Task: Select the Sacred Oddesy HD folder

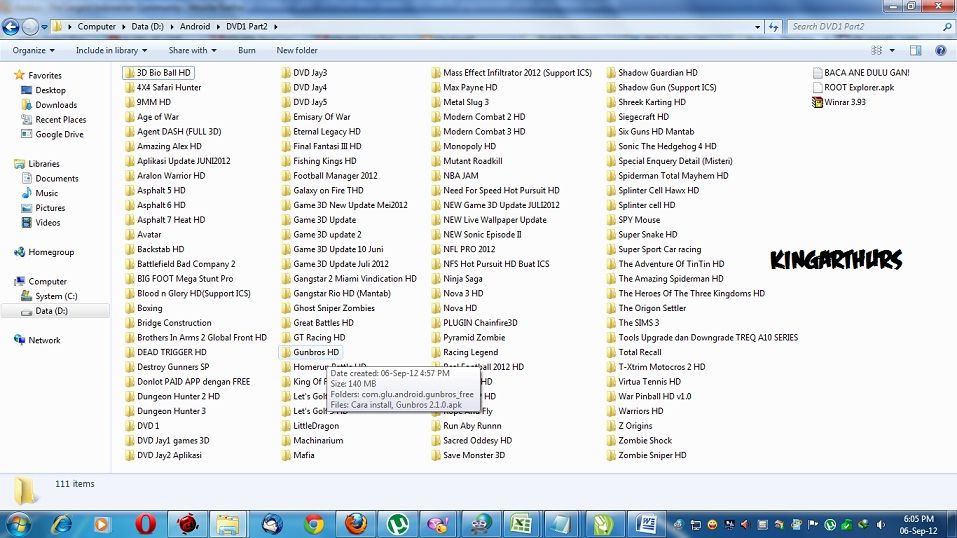Action: [x=471, y=441]
